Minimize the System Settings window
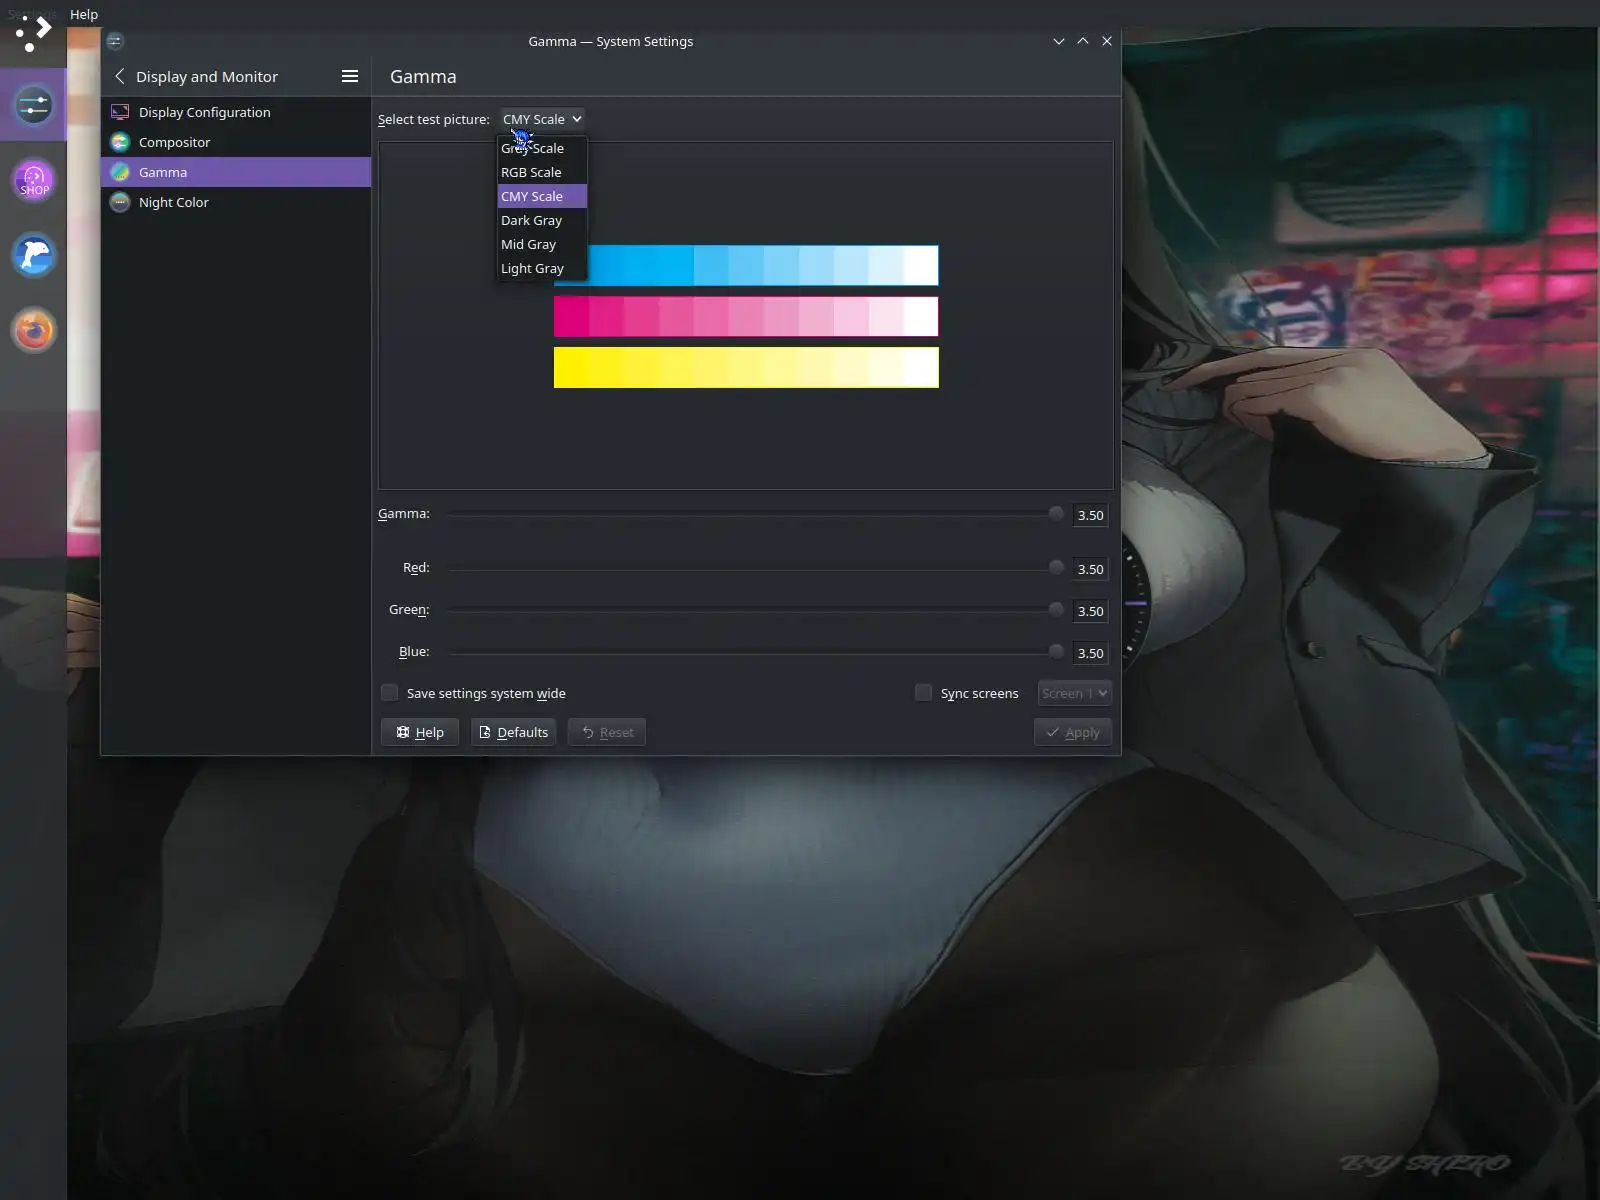The height and width of the screenshot is (1200, 1600). tap(1059, 41)
